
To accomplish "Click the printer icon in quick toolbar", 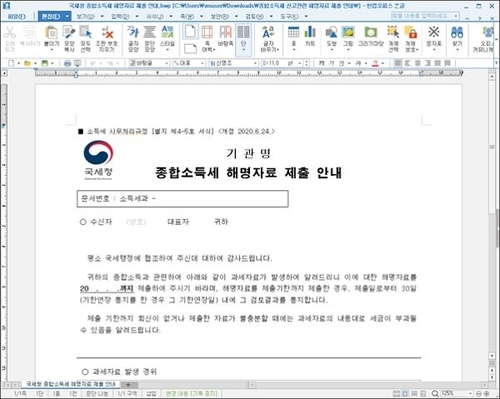I will point(67,63).
